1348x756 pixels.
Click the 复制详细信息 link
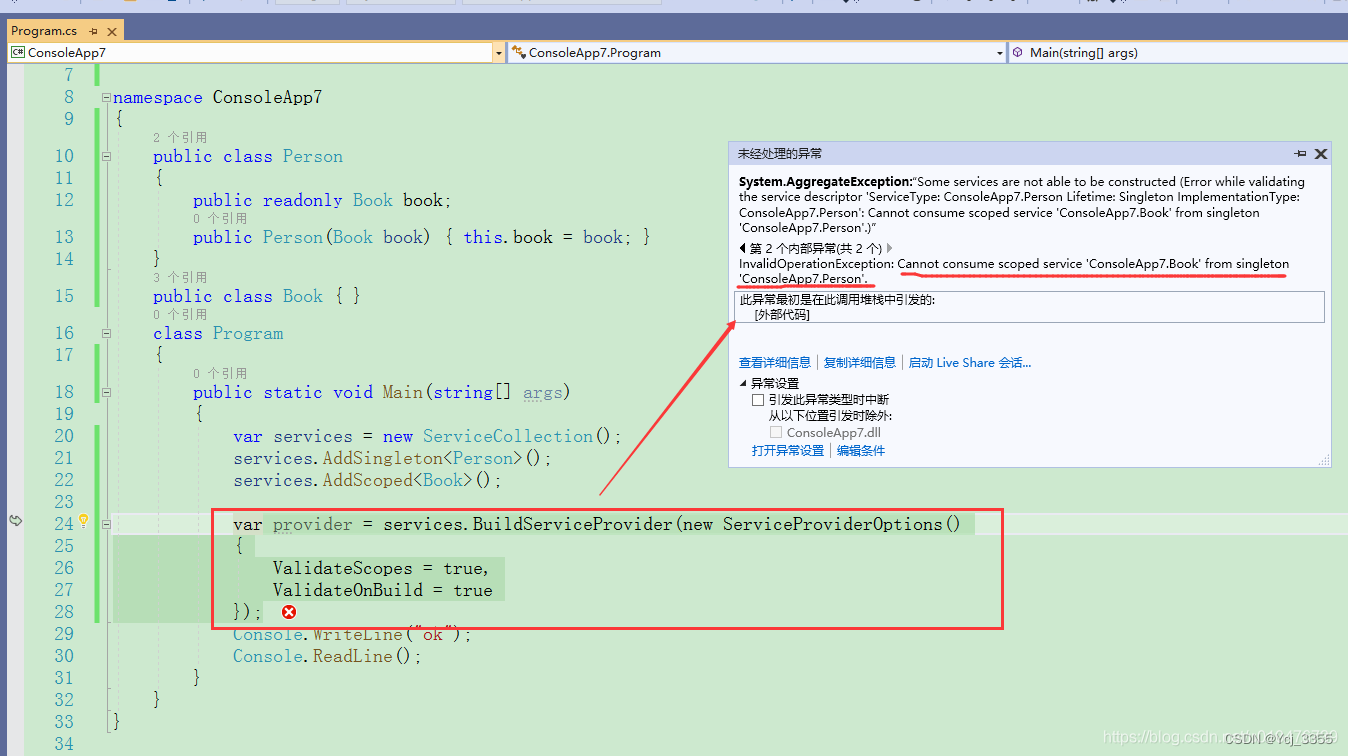pyautogui.click(x=860, y=363)
